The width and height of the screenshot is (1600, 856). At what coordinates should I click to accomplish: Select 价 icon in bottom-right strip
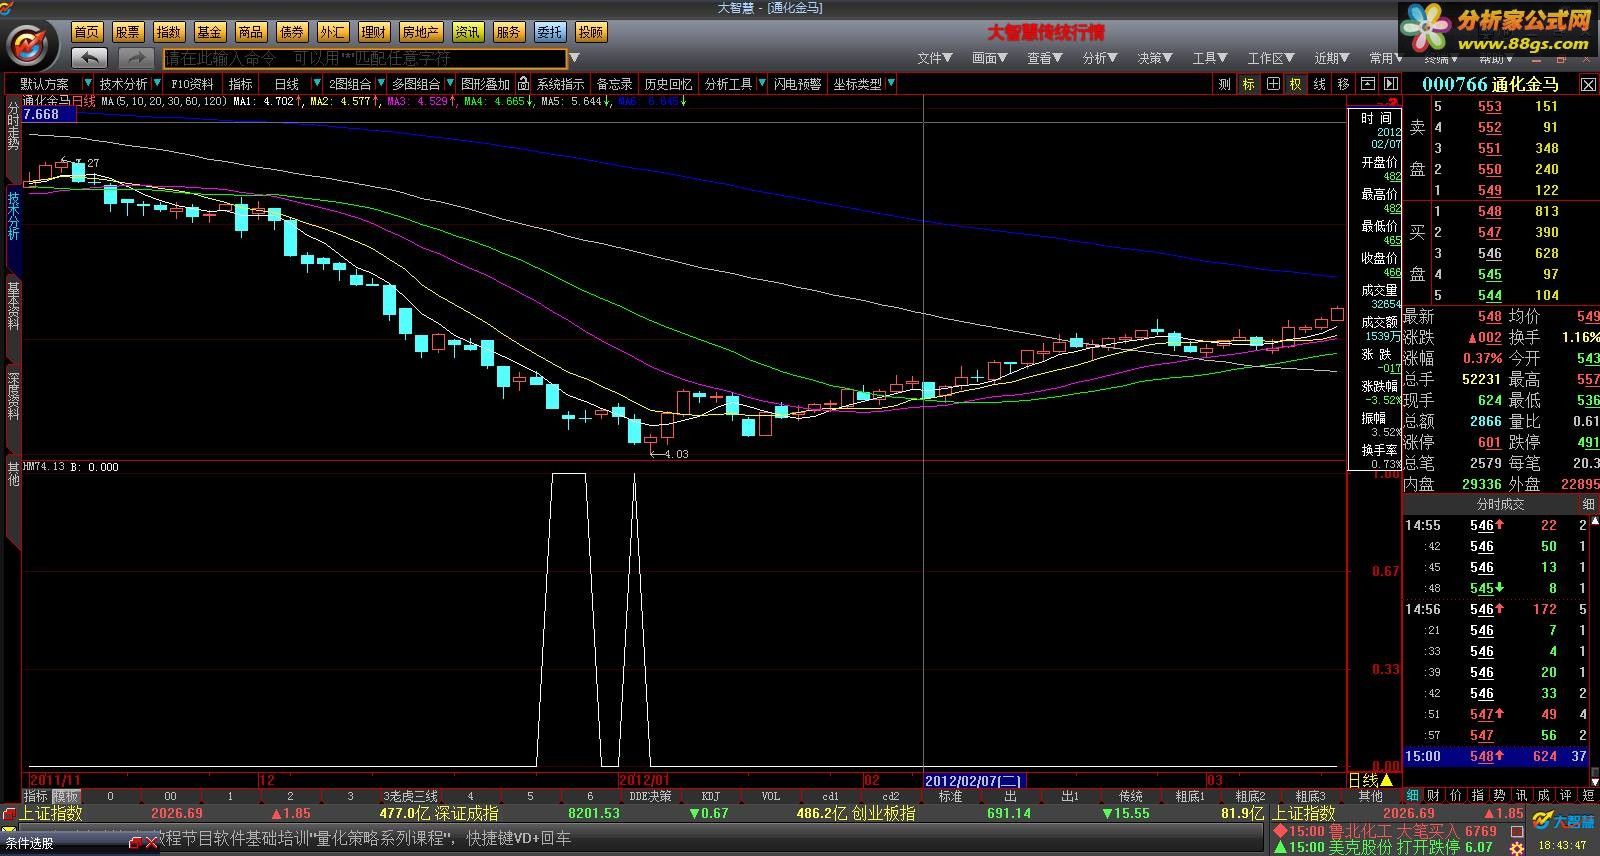click(1456, 796)
